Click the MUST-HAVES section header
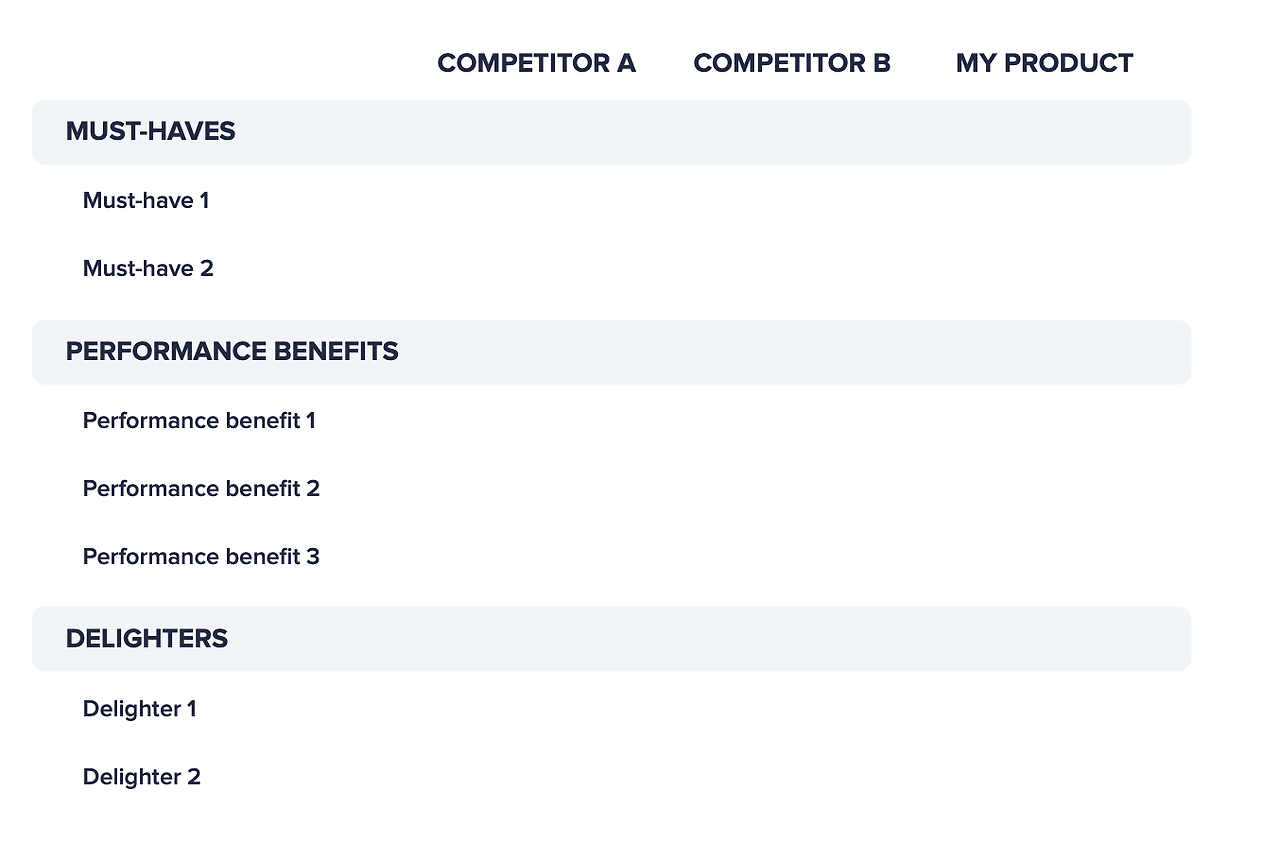This screenshot has width=1280, height=843. tap(611, 132)
